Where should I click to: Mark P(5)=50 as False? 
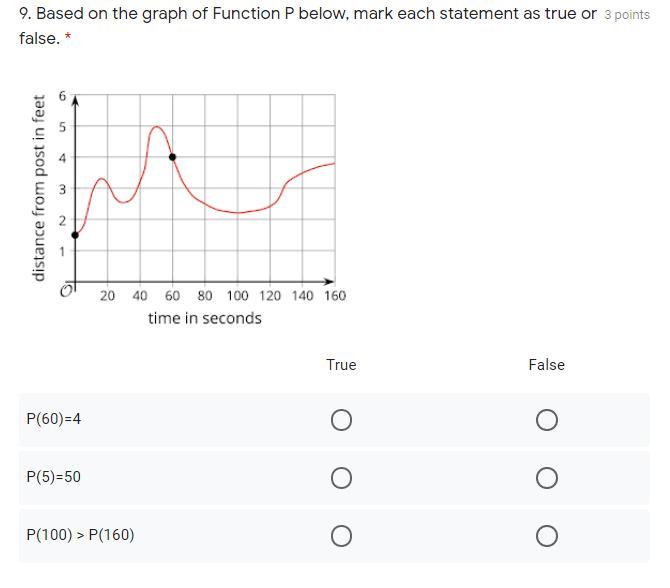point(546,478)
